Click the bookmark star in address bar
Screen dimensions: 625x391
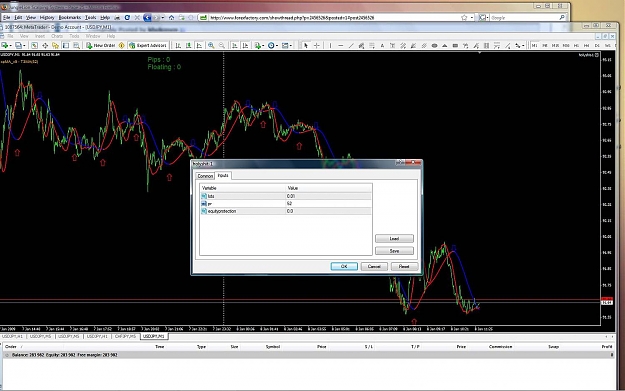pyautogui.click(x=464, y=18)
